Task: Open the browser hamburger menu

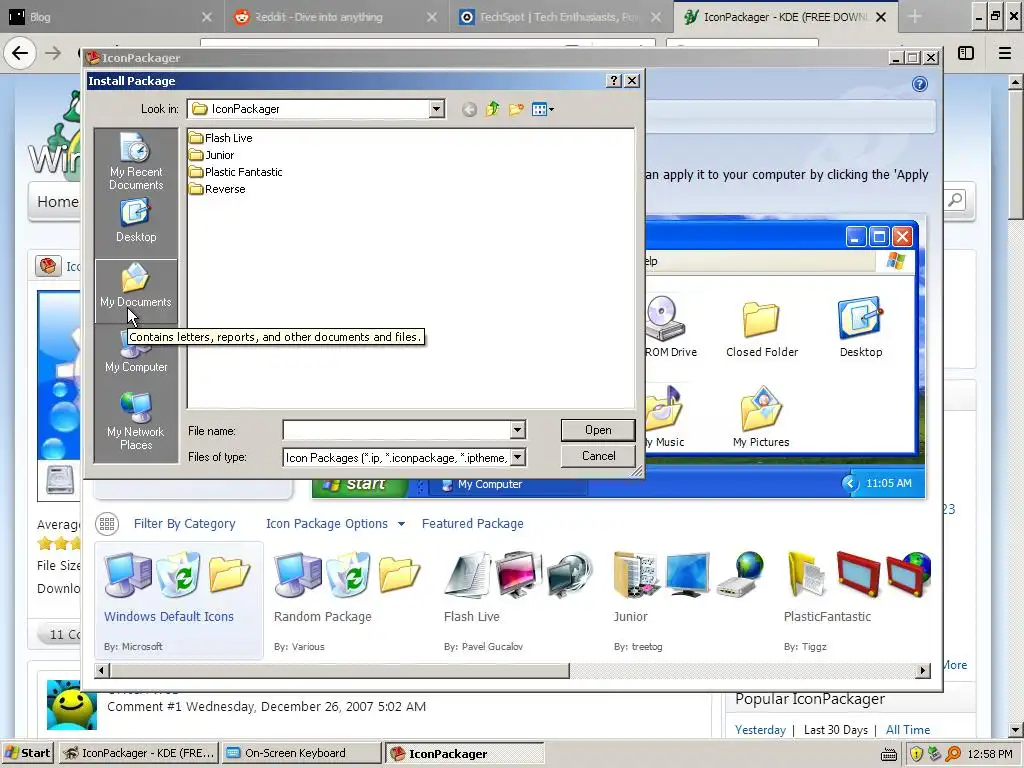Action: click(1004, 53)
